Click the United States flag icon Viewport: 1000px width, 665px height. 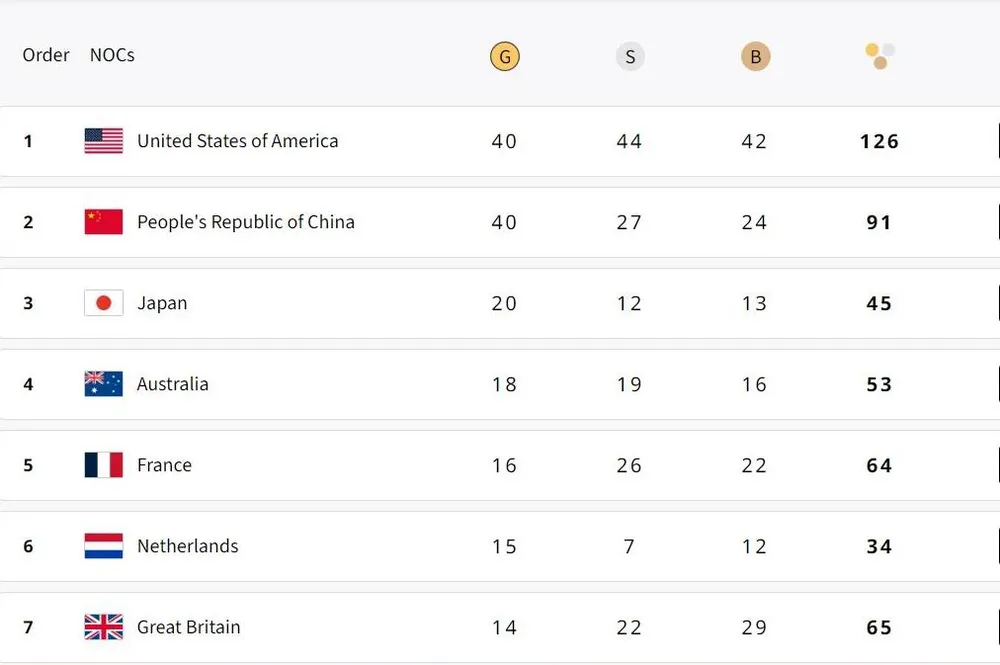pyautogui.click(x=104, y=141)
